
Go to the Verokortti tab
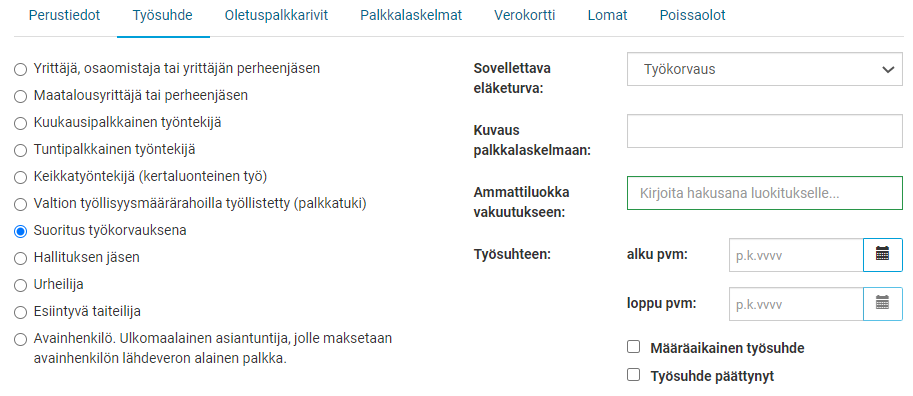[525, 16]
